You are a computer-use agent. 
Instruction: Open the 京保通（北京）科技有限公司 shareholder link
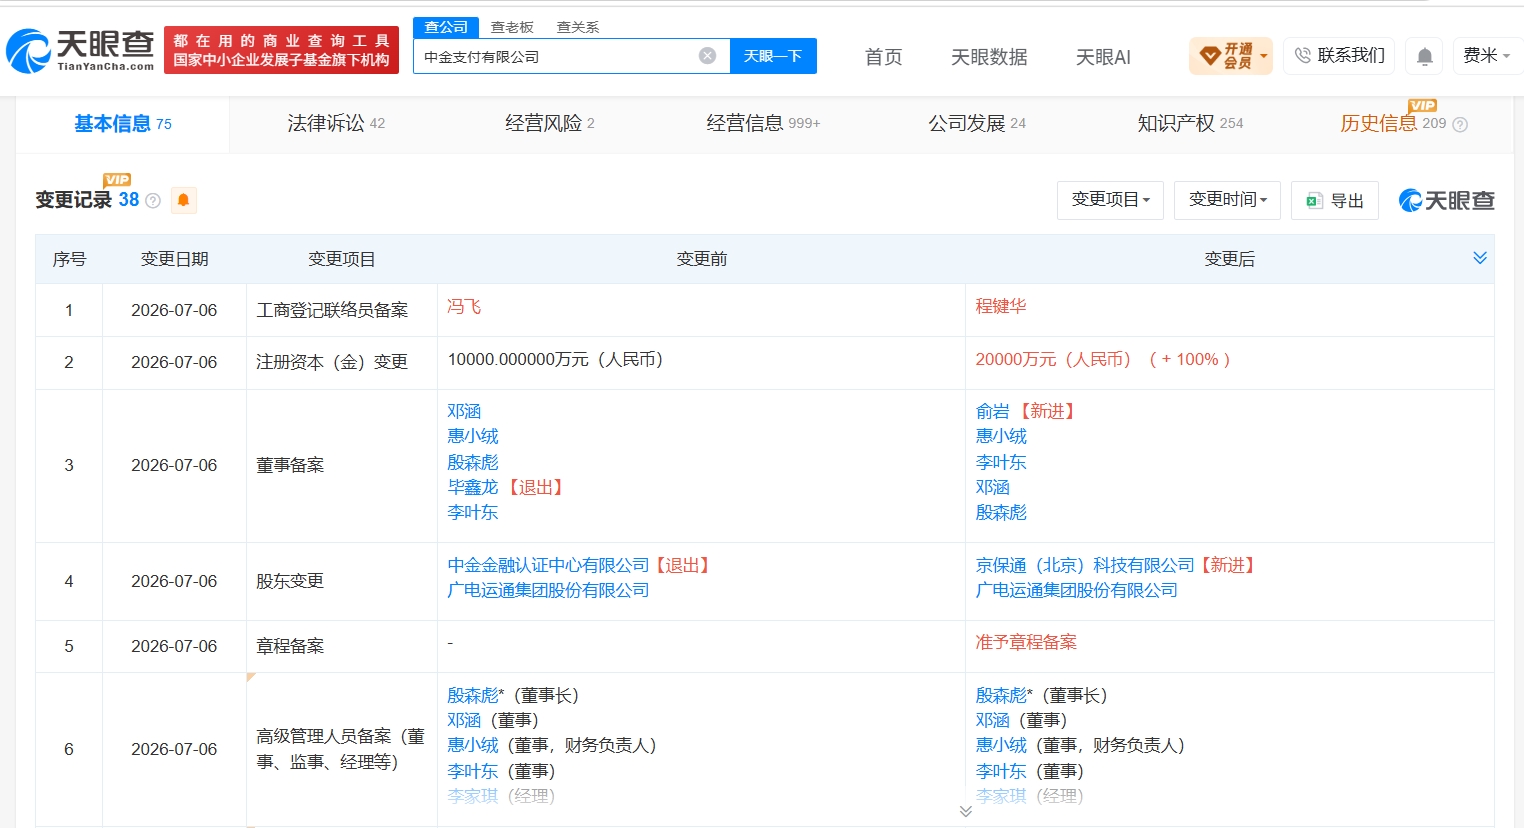click(x=1085, y=565)
